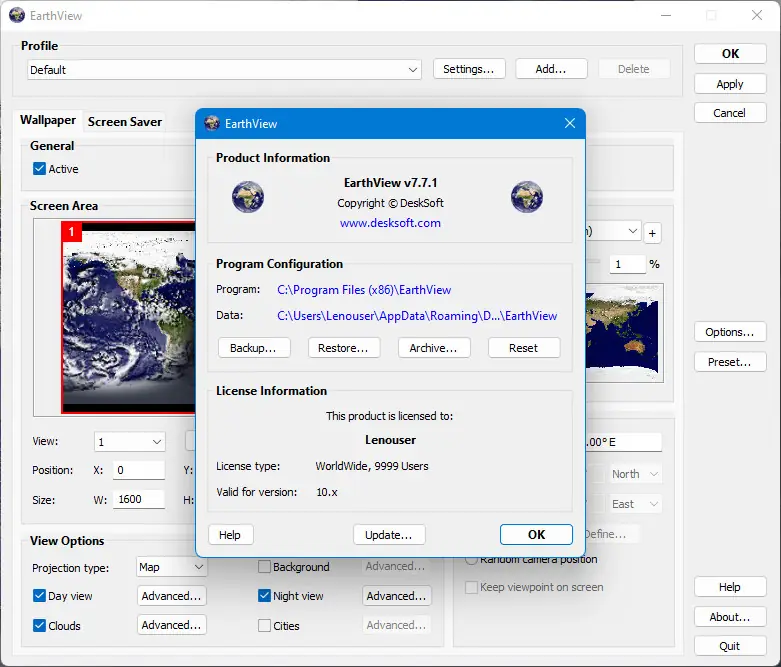
Task: Enable the Cities checkbox
Action: pyautogui.click(x=265, y=626)
